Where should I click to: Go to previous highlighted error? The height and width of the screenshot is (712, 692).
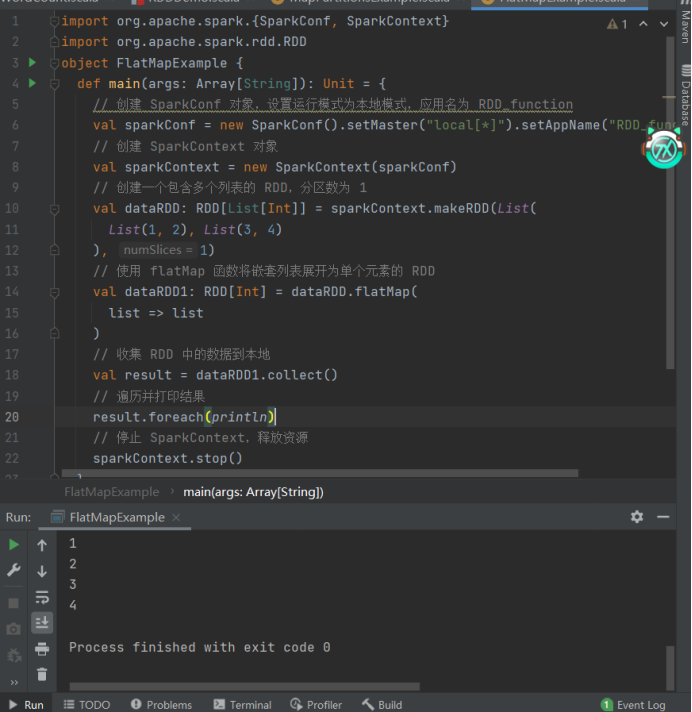tap(643, 24)
